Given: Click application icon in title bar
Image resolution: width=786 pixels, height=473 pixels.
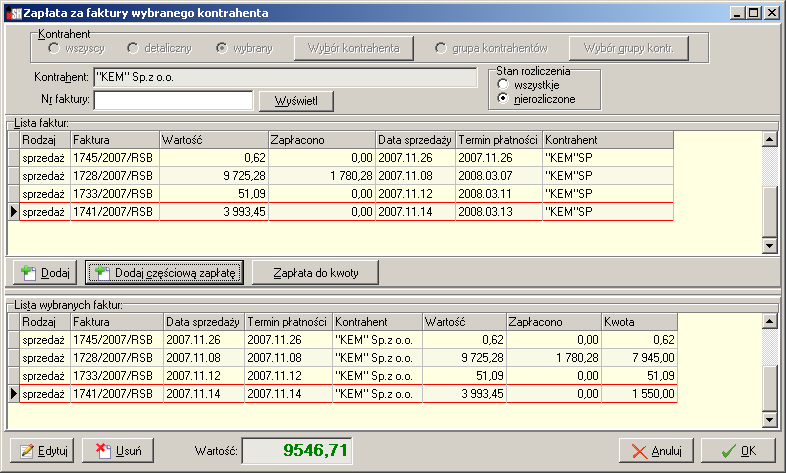Looking at the screenshot, I should point(13,13).
